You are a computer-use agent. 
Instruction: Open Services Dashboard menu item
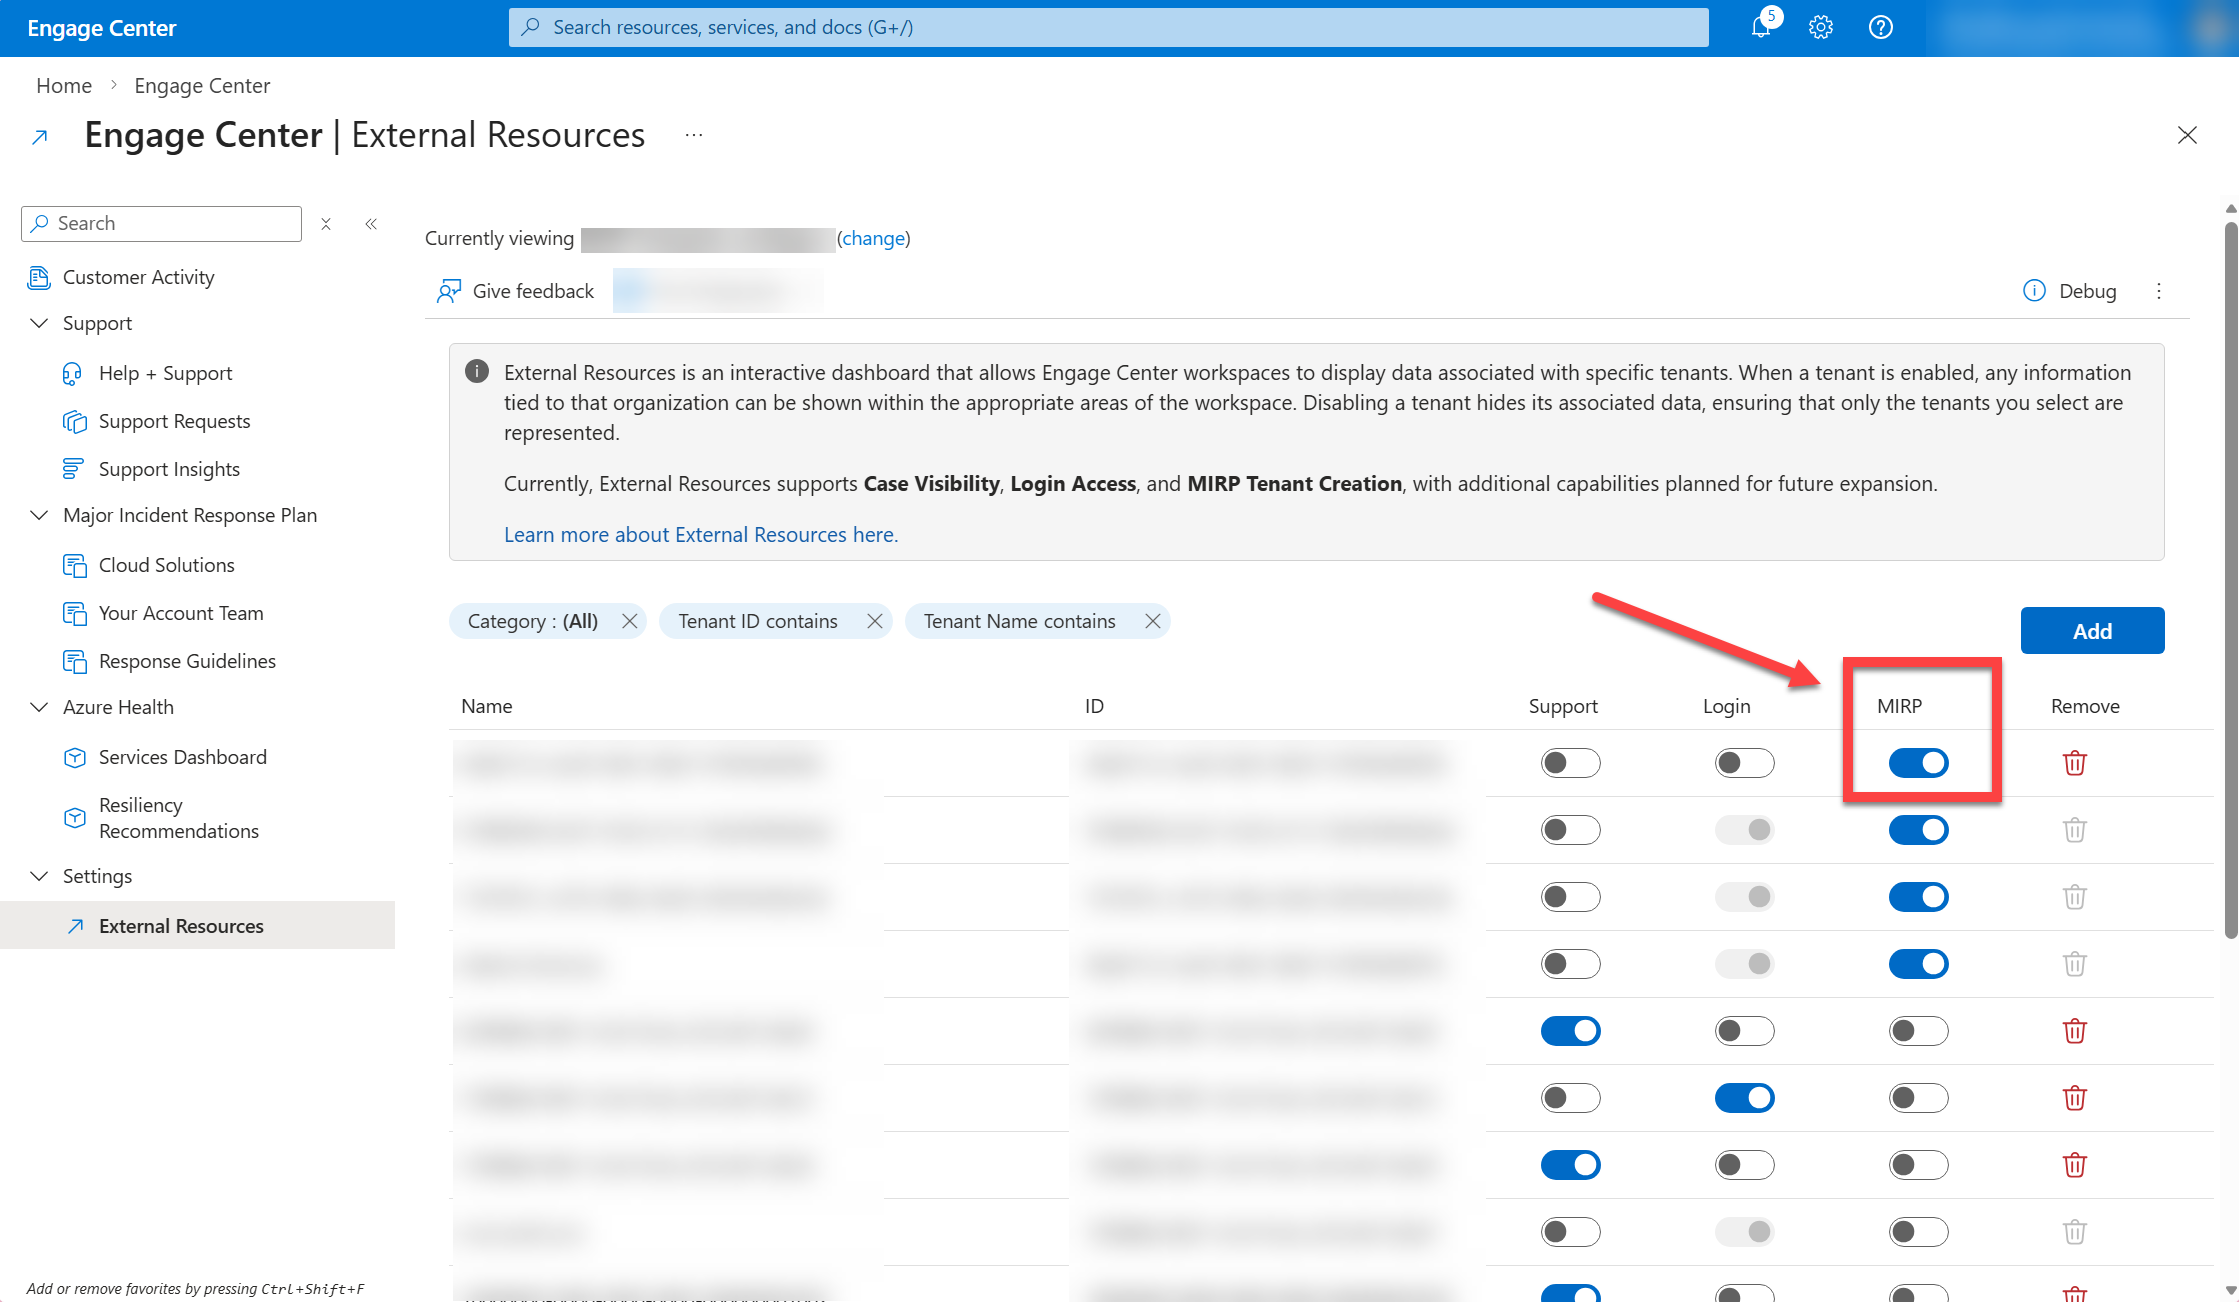183,757
